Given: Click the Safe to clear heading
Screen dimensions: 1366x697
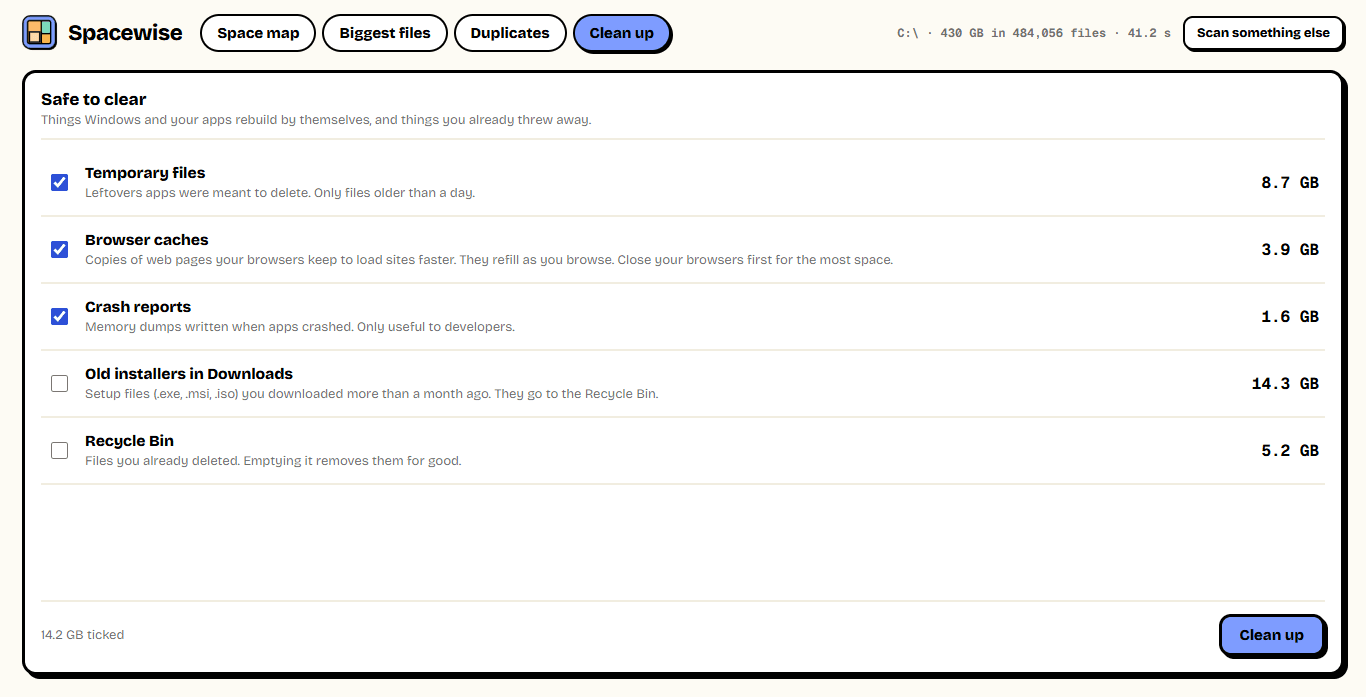Looking at the screenshot, I should (x=94, y=99).
